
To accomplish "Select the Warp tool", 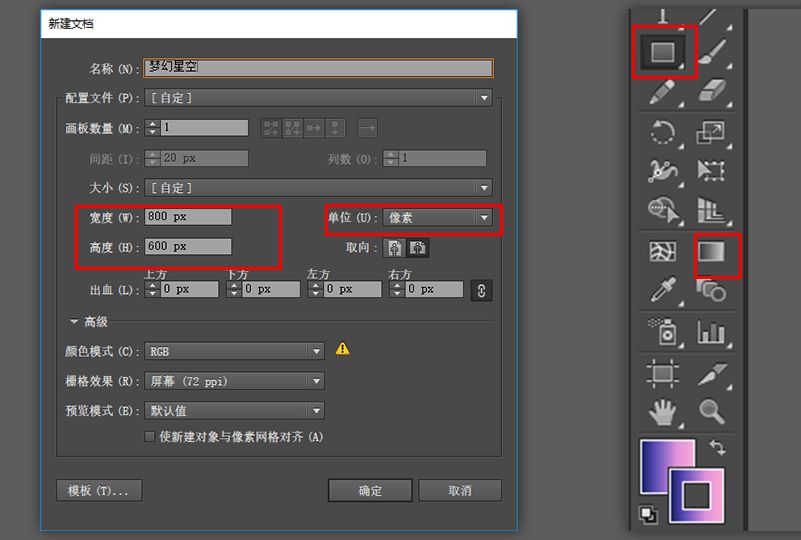I will coord(663,171).
